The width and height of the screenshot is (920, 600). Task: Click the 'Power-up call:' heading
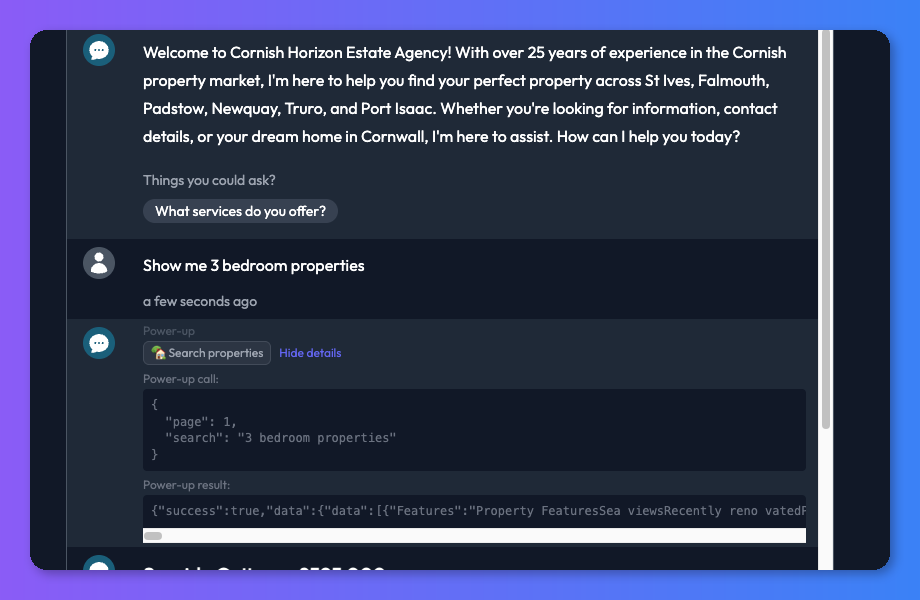pos(183,379)
